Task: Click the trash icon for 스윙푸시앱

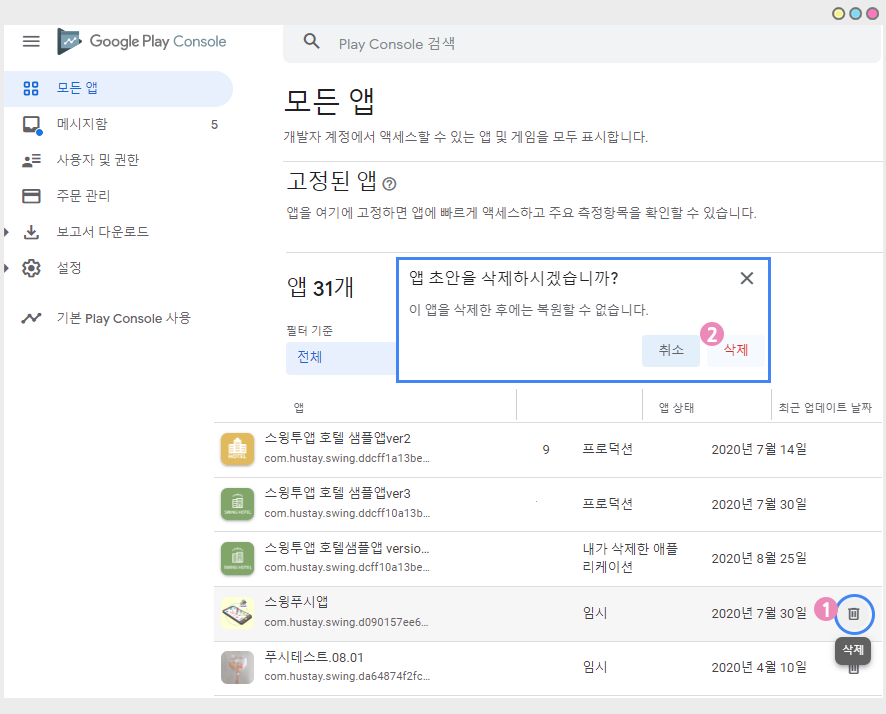Action: click(x=853, y=613)
